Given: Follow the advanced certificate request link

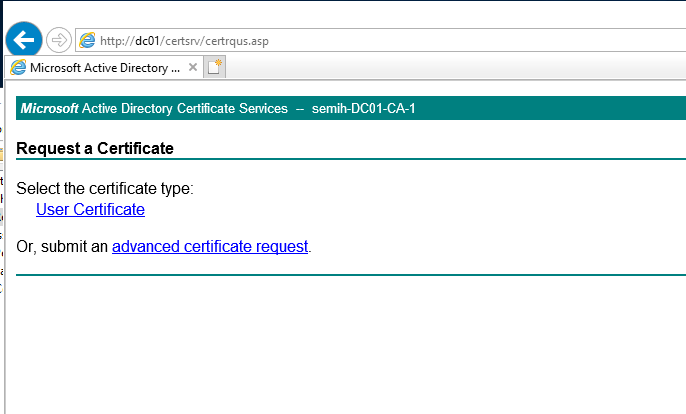Looking at the screenshot, I should tap(210, 246).
